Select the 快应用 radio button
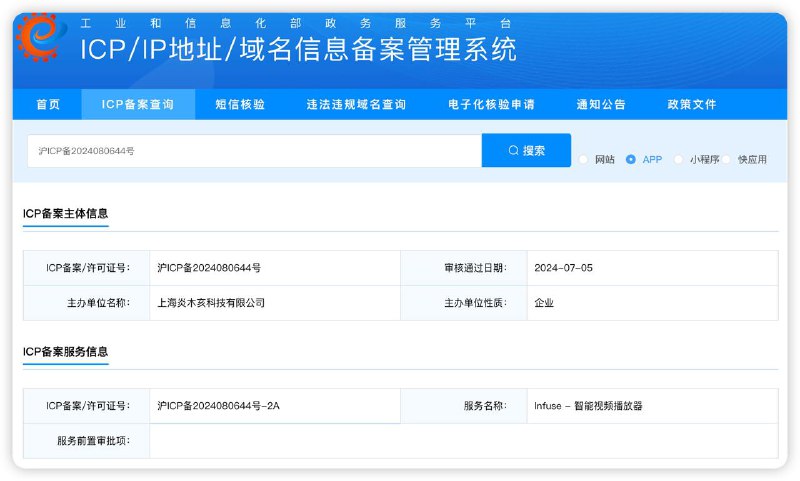This screenshot has height=481, width=800. (726, 160)
